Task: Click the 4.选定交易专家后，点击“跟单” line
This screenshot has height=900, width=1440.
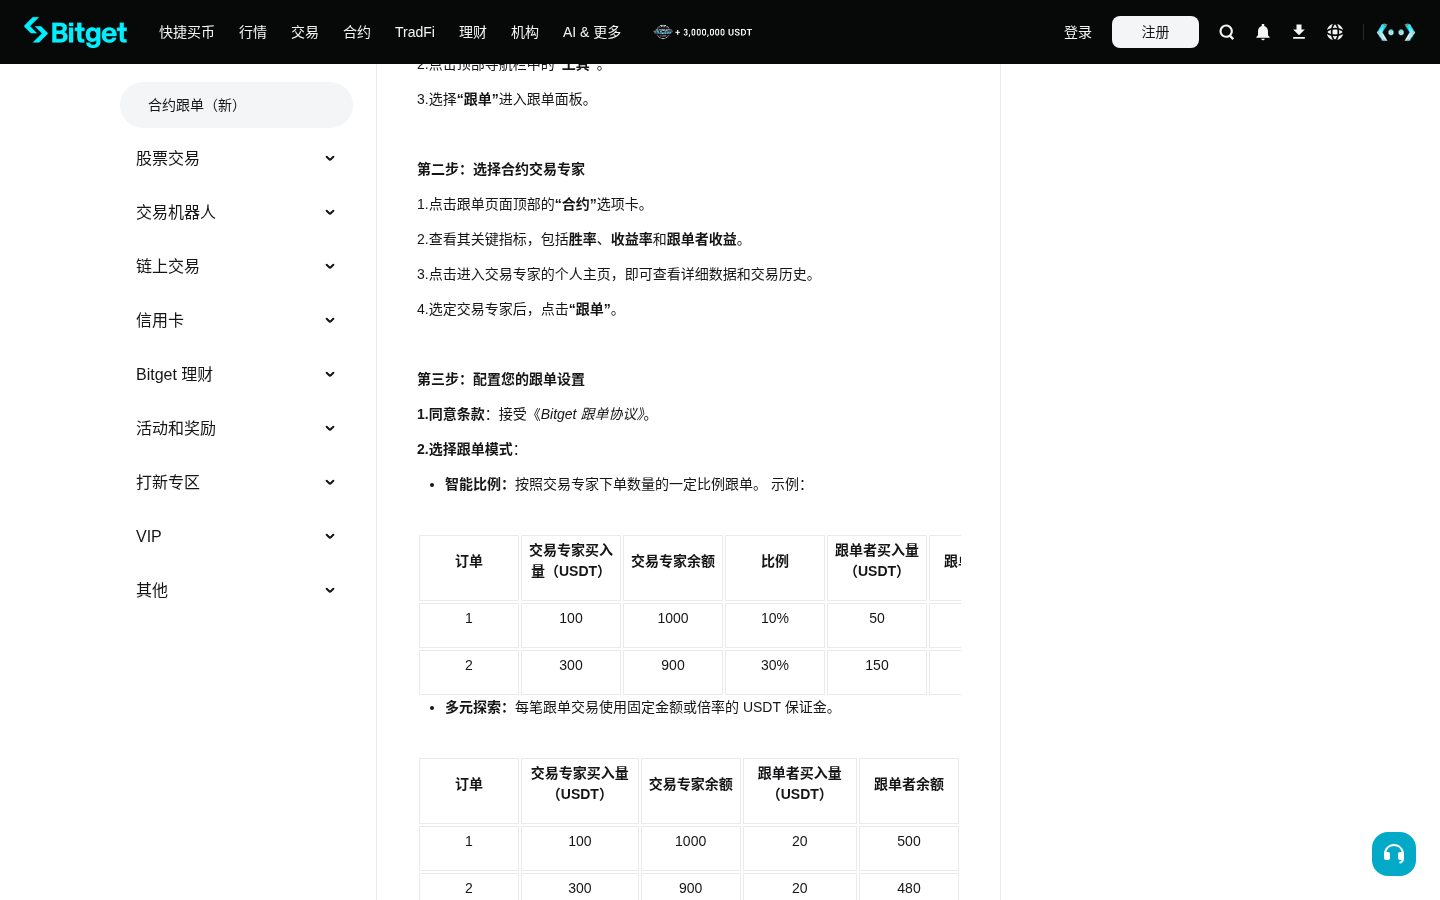Action: pos(520,309)
